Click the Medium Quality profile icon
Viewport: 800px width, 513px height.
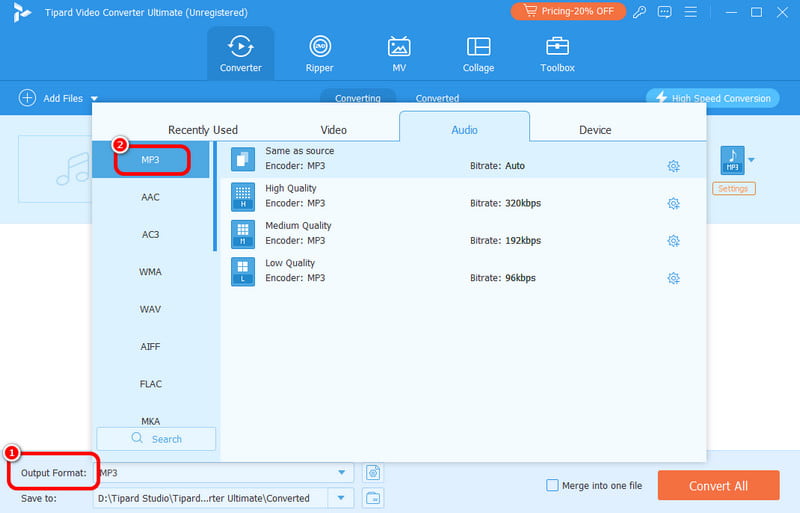click(x=243, y=234)
